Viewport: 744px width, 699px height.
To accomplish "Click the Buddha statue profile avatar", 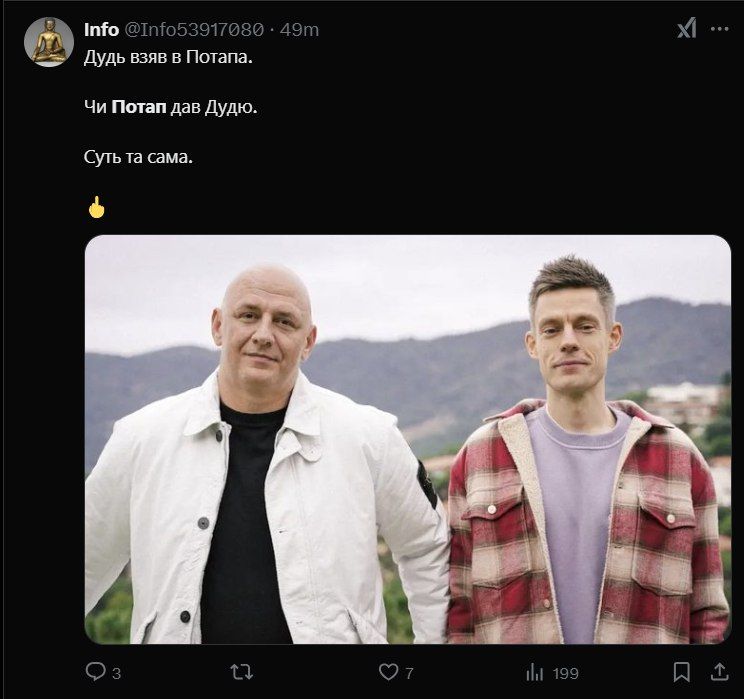I will [48, 42].
